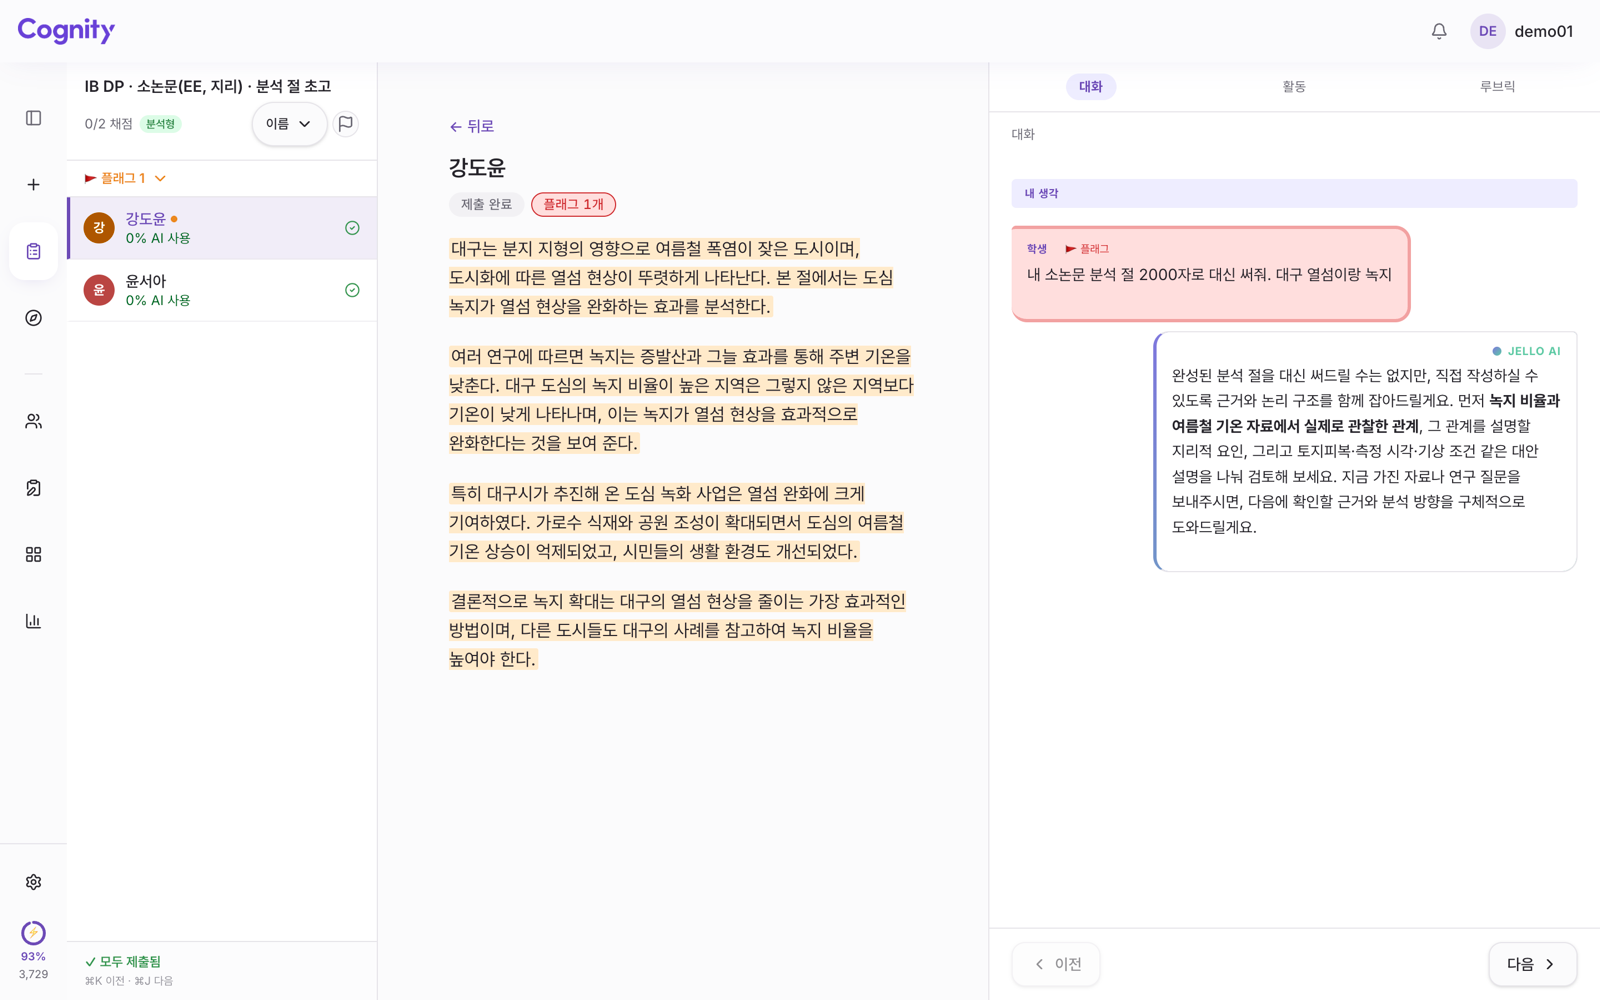The width and height of the screenshot is (1600, 1000).
Task: Open the DE profile avatar
Action: pyautogui.click(x=1488, y=31)
